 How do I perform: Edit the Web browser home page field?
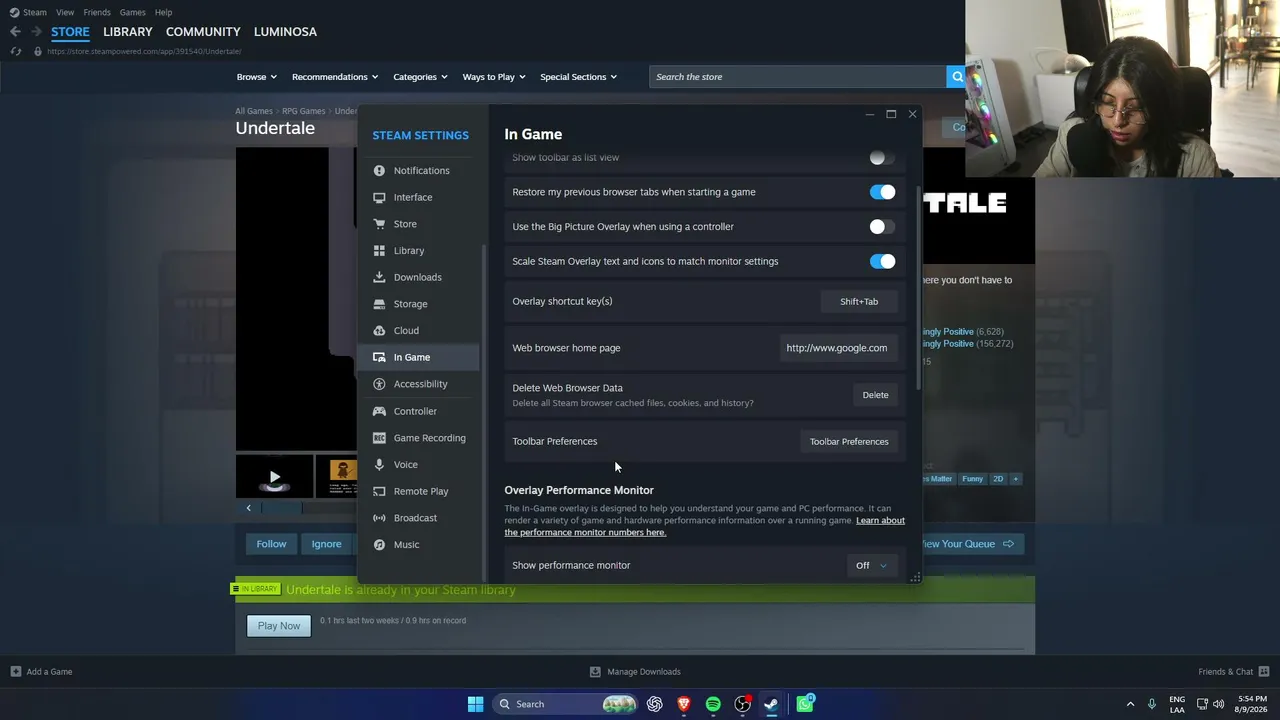coord(837,348)
